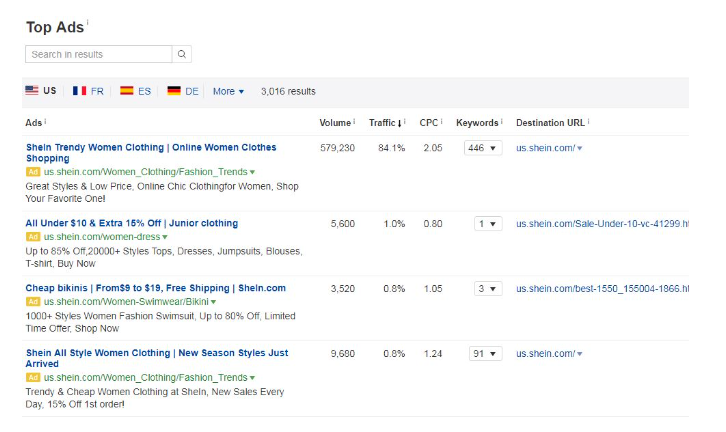Open the Sale-Under-10 destination URL
Viewport: 726px width, 432px height.
coord(602,223)
